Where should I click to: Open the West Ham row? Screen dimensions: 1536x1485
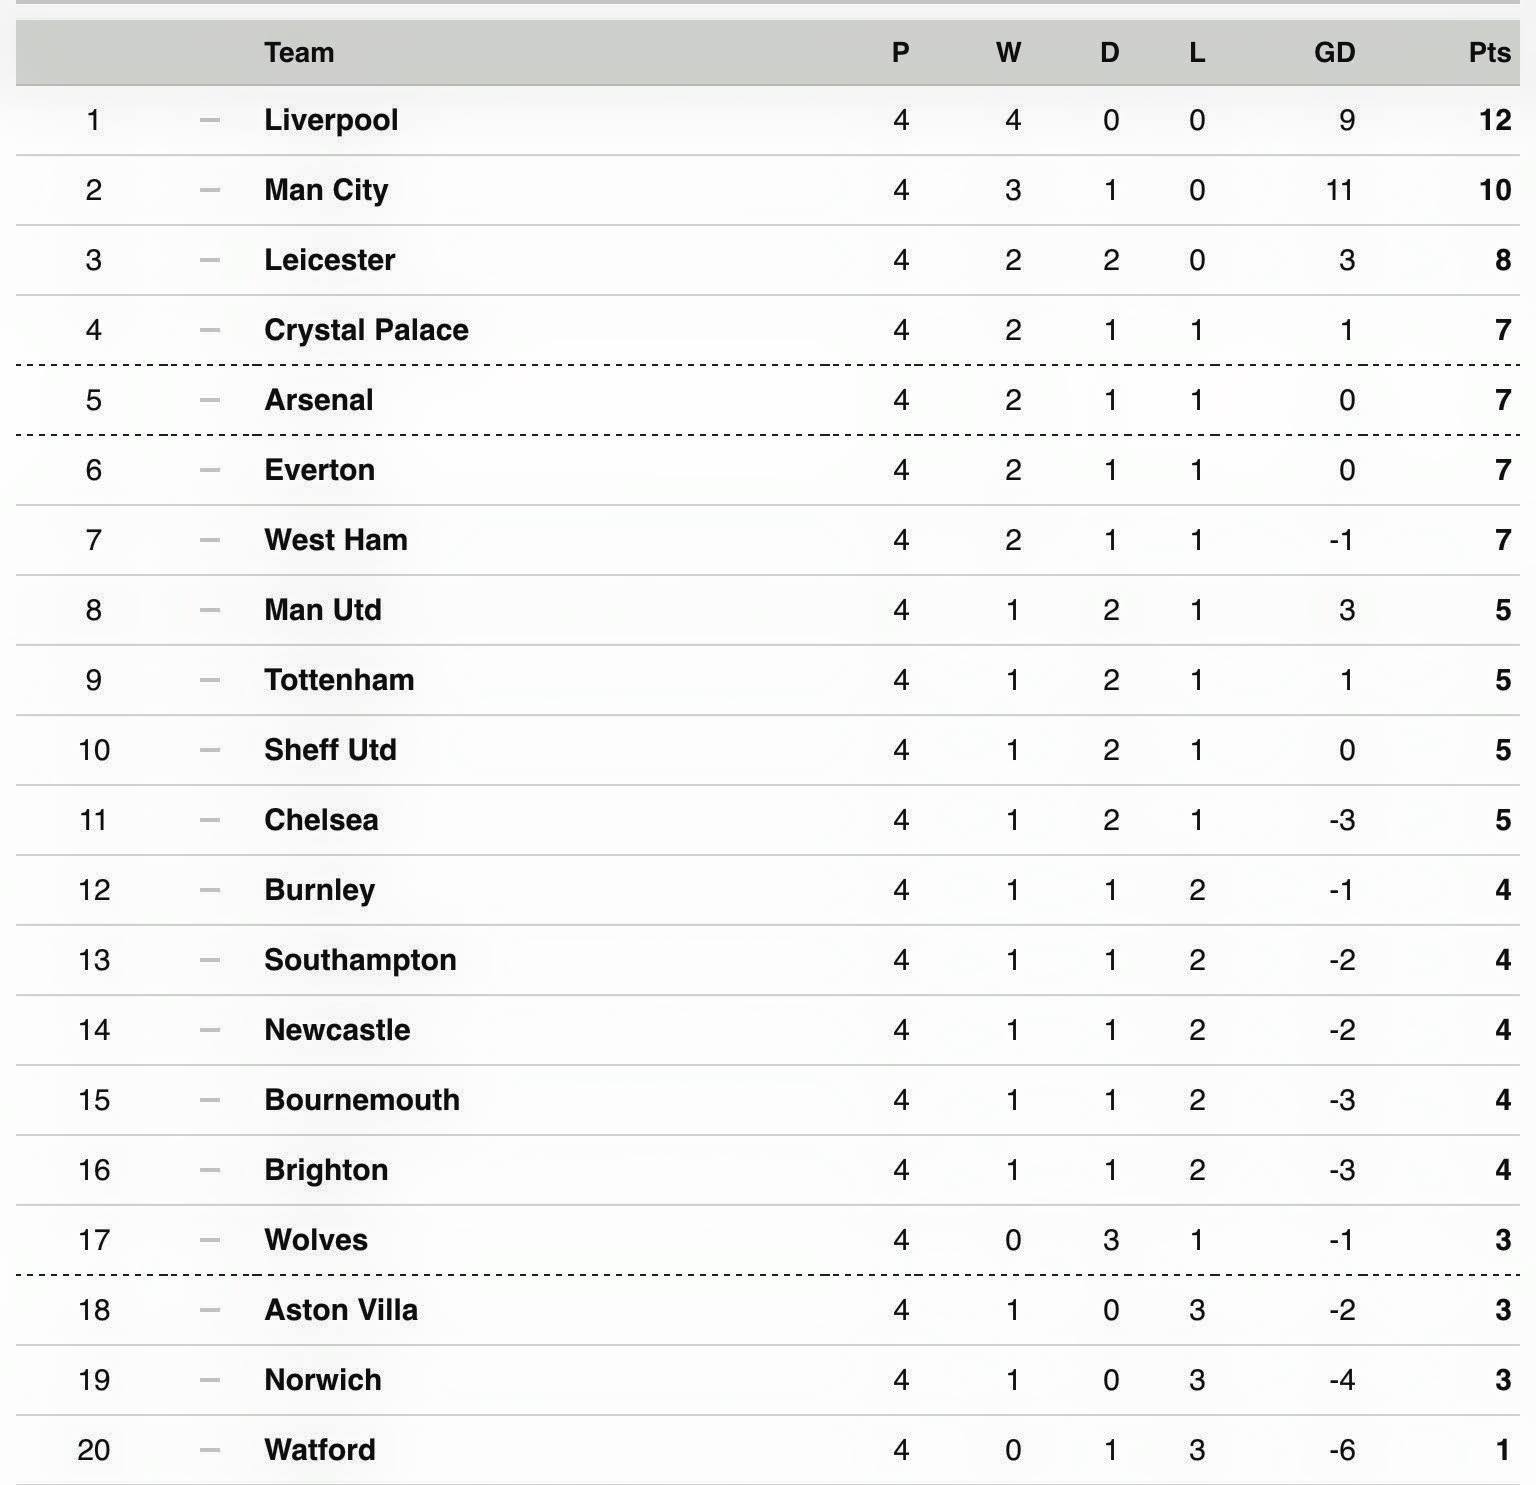(x=768, y=540)
